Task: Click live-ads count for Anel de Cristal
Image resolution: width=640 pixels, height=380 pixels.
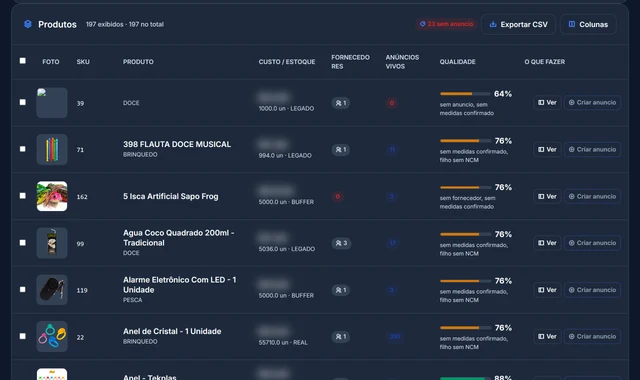Action: (394, 337)
